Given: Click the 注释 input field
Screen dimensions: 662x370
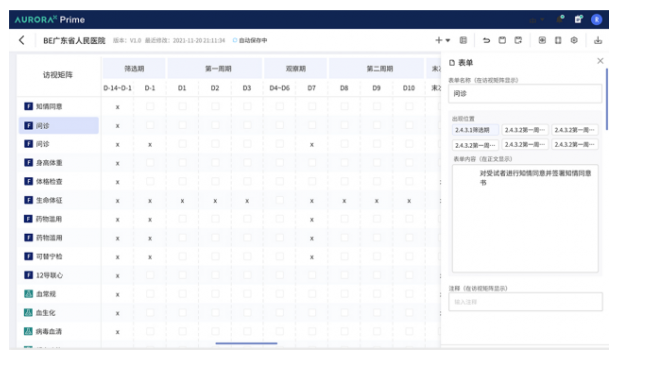Looking at the screenshot, I should coord(525,302).
